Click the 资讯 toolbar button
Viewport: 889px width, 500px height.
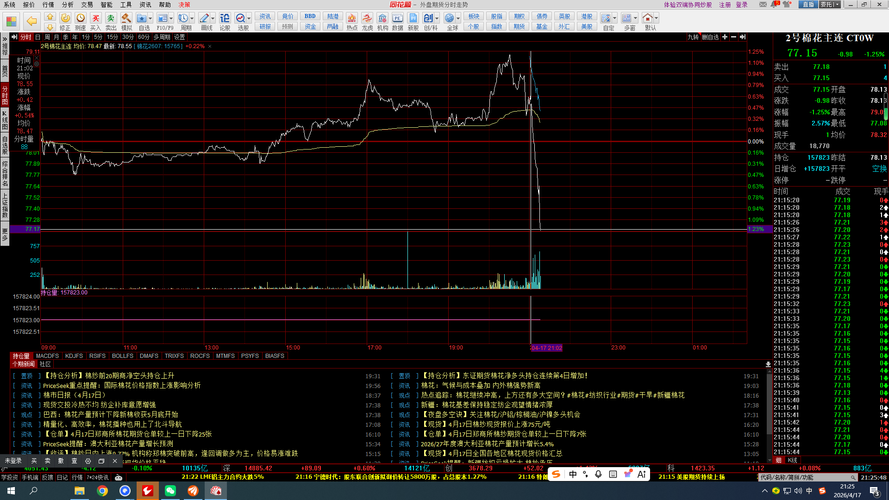265,16
